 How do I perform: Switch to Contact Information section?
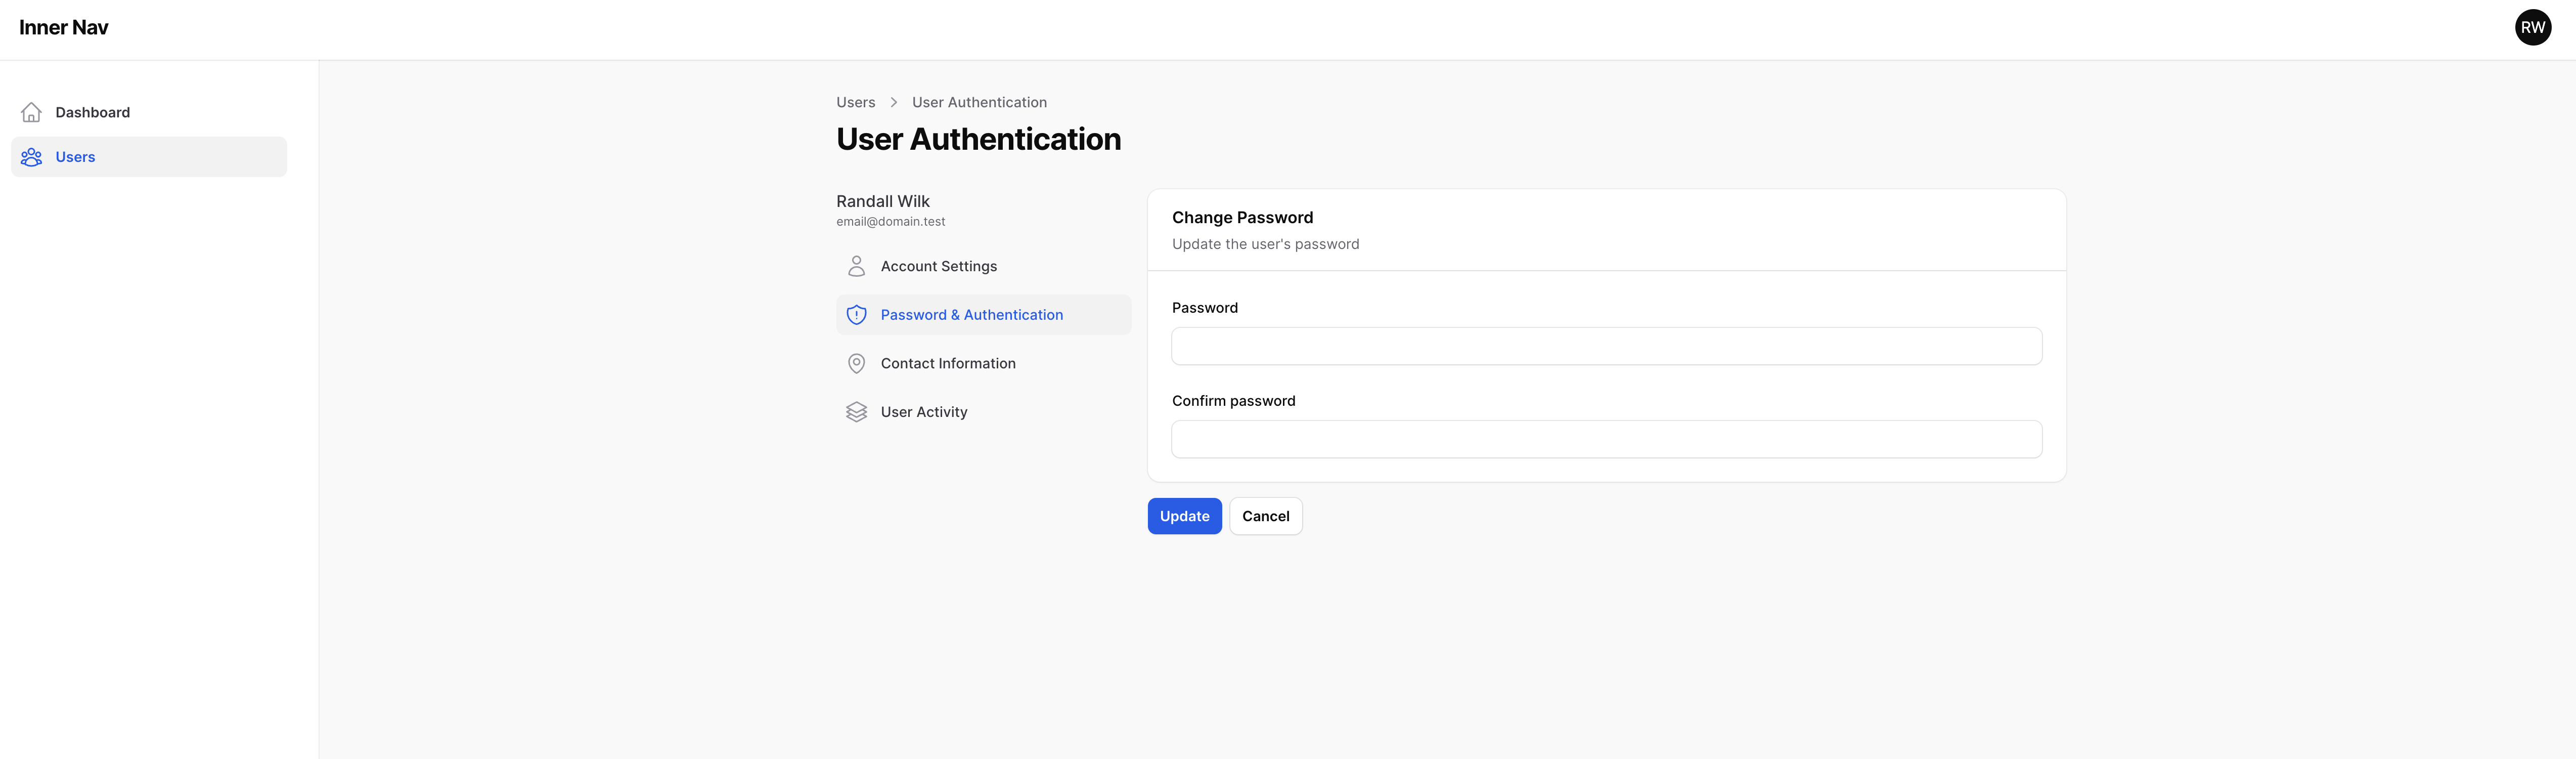[x=947, y=363]
